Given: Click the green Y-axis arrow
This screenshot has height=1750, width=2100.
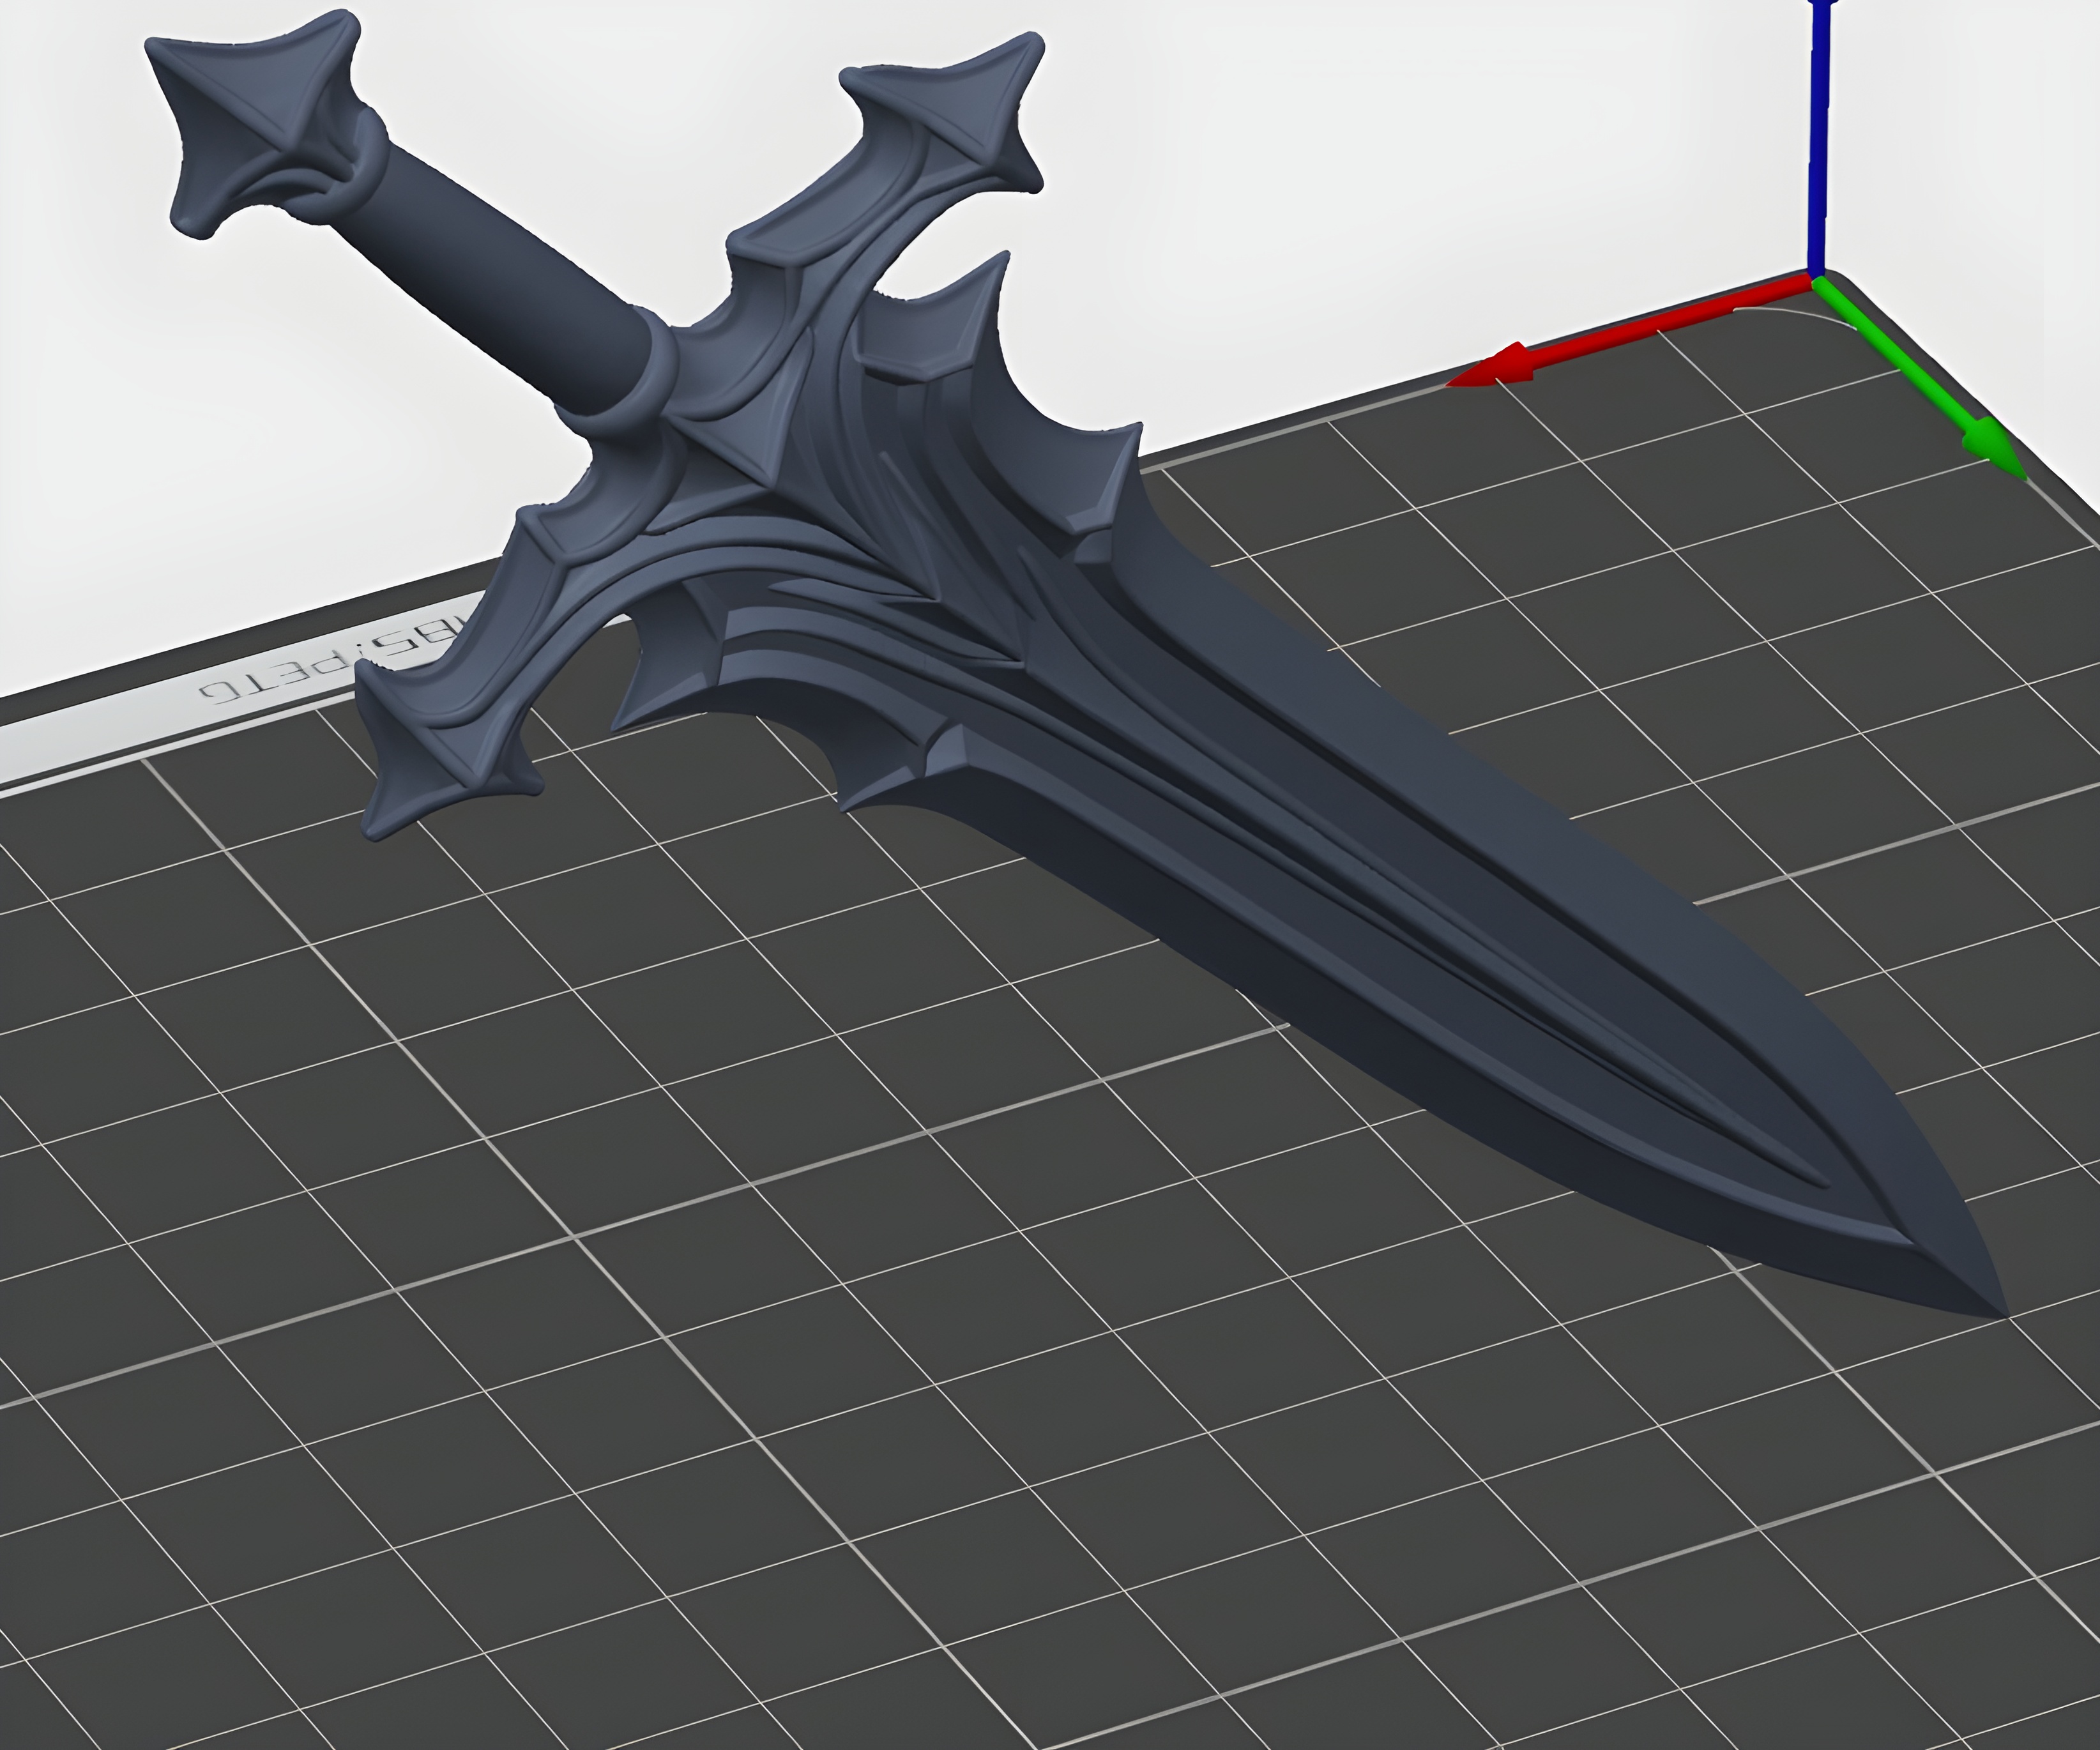Looking at the screenshot, I should pyautogui.click(x=1920, y=378).
